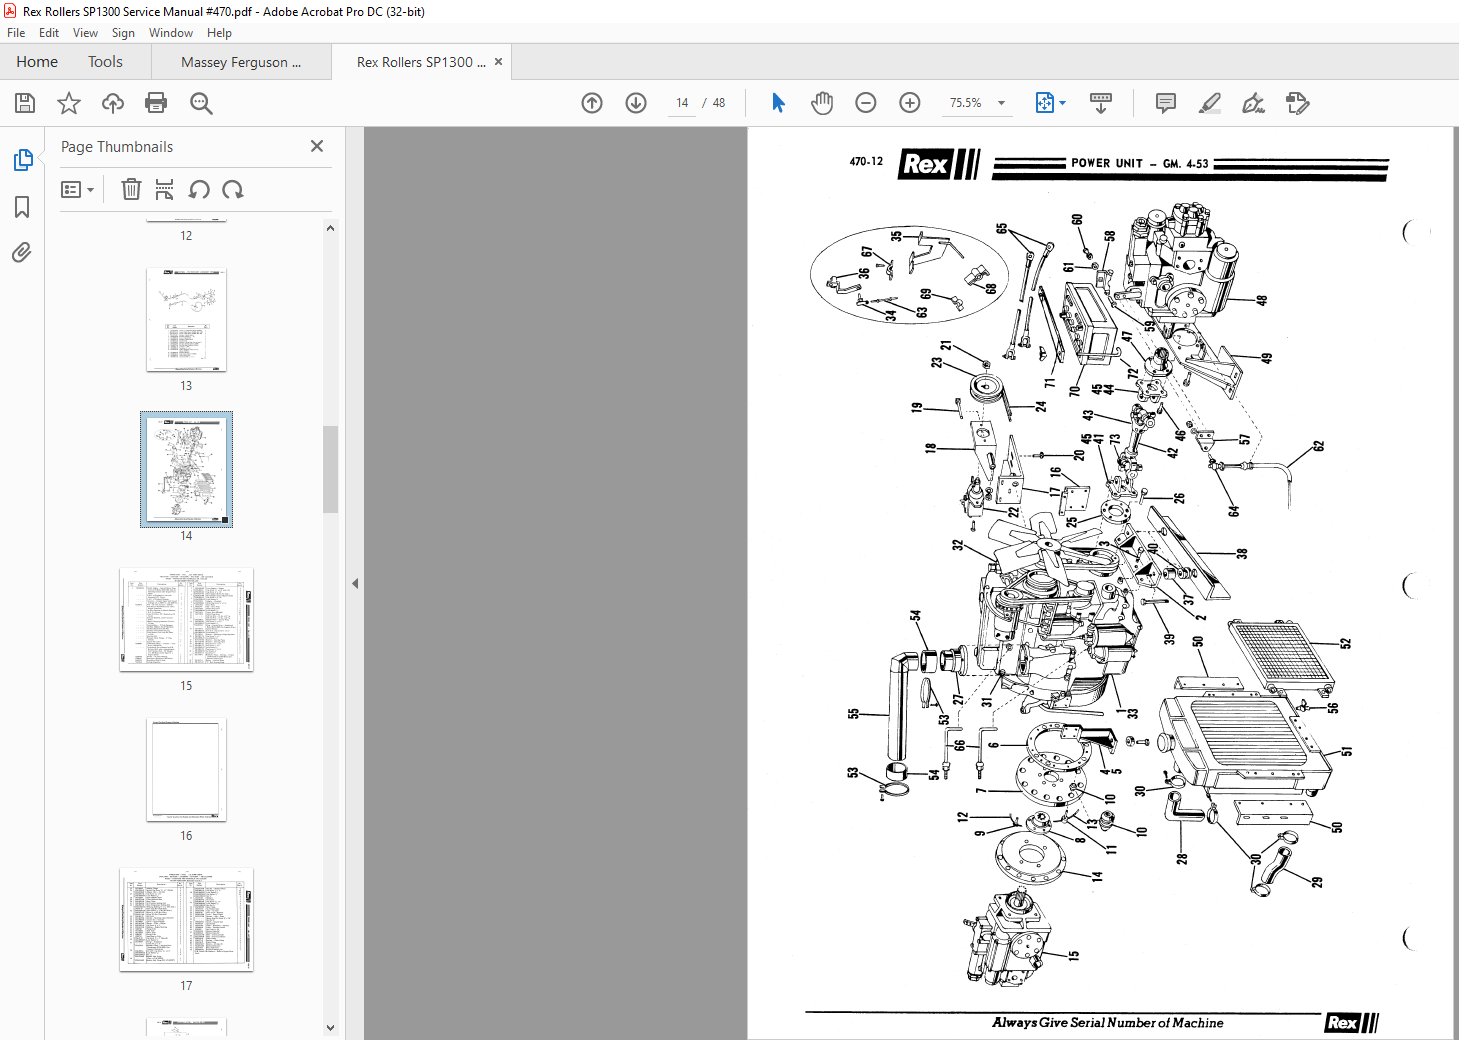Open the Edit menu
1459x1040 pixels.
pyautogui.click(x=49, y=33)
